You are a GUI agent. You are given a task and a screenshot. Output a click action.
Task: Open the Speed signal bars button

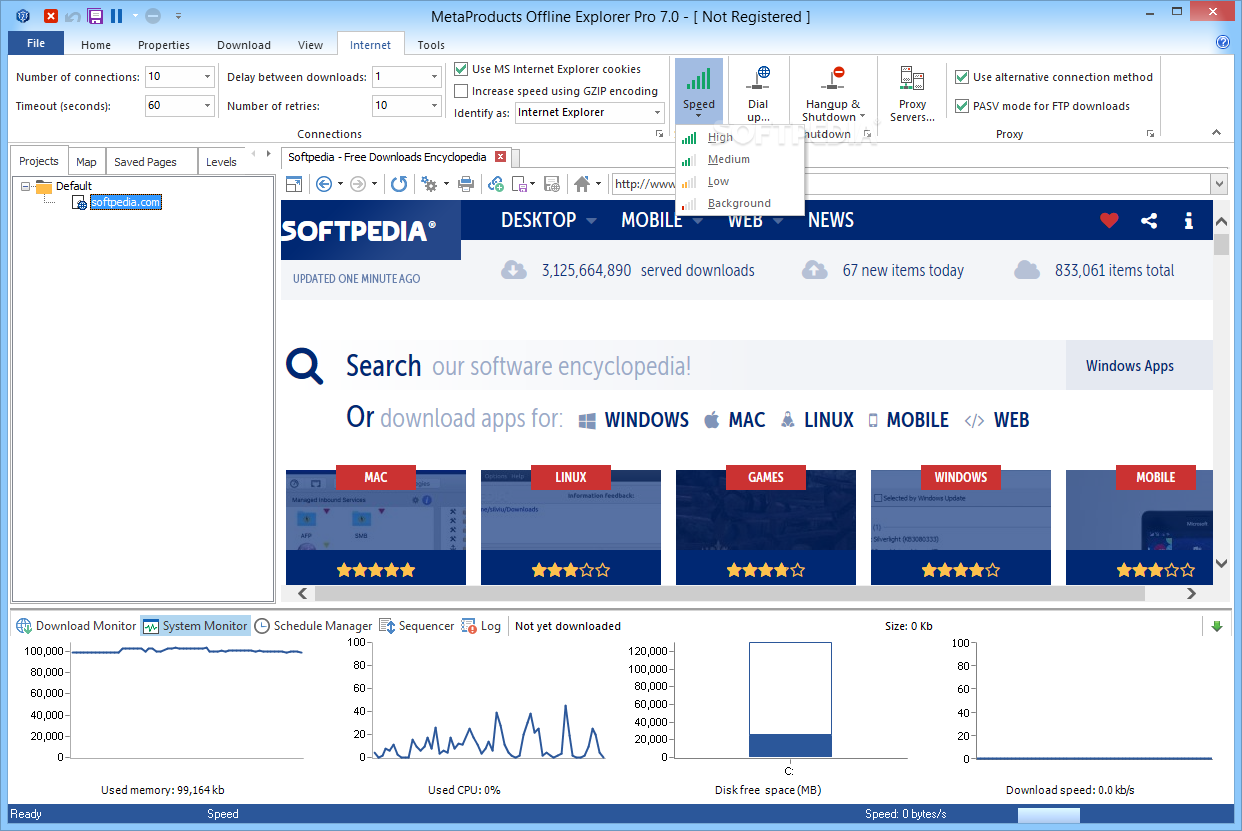699,90
